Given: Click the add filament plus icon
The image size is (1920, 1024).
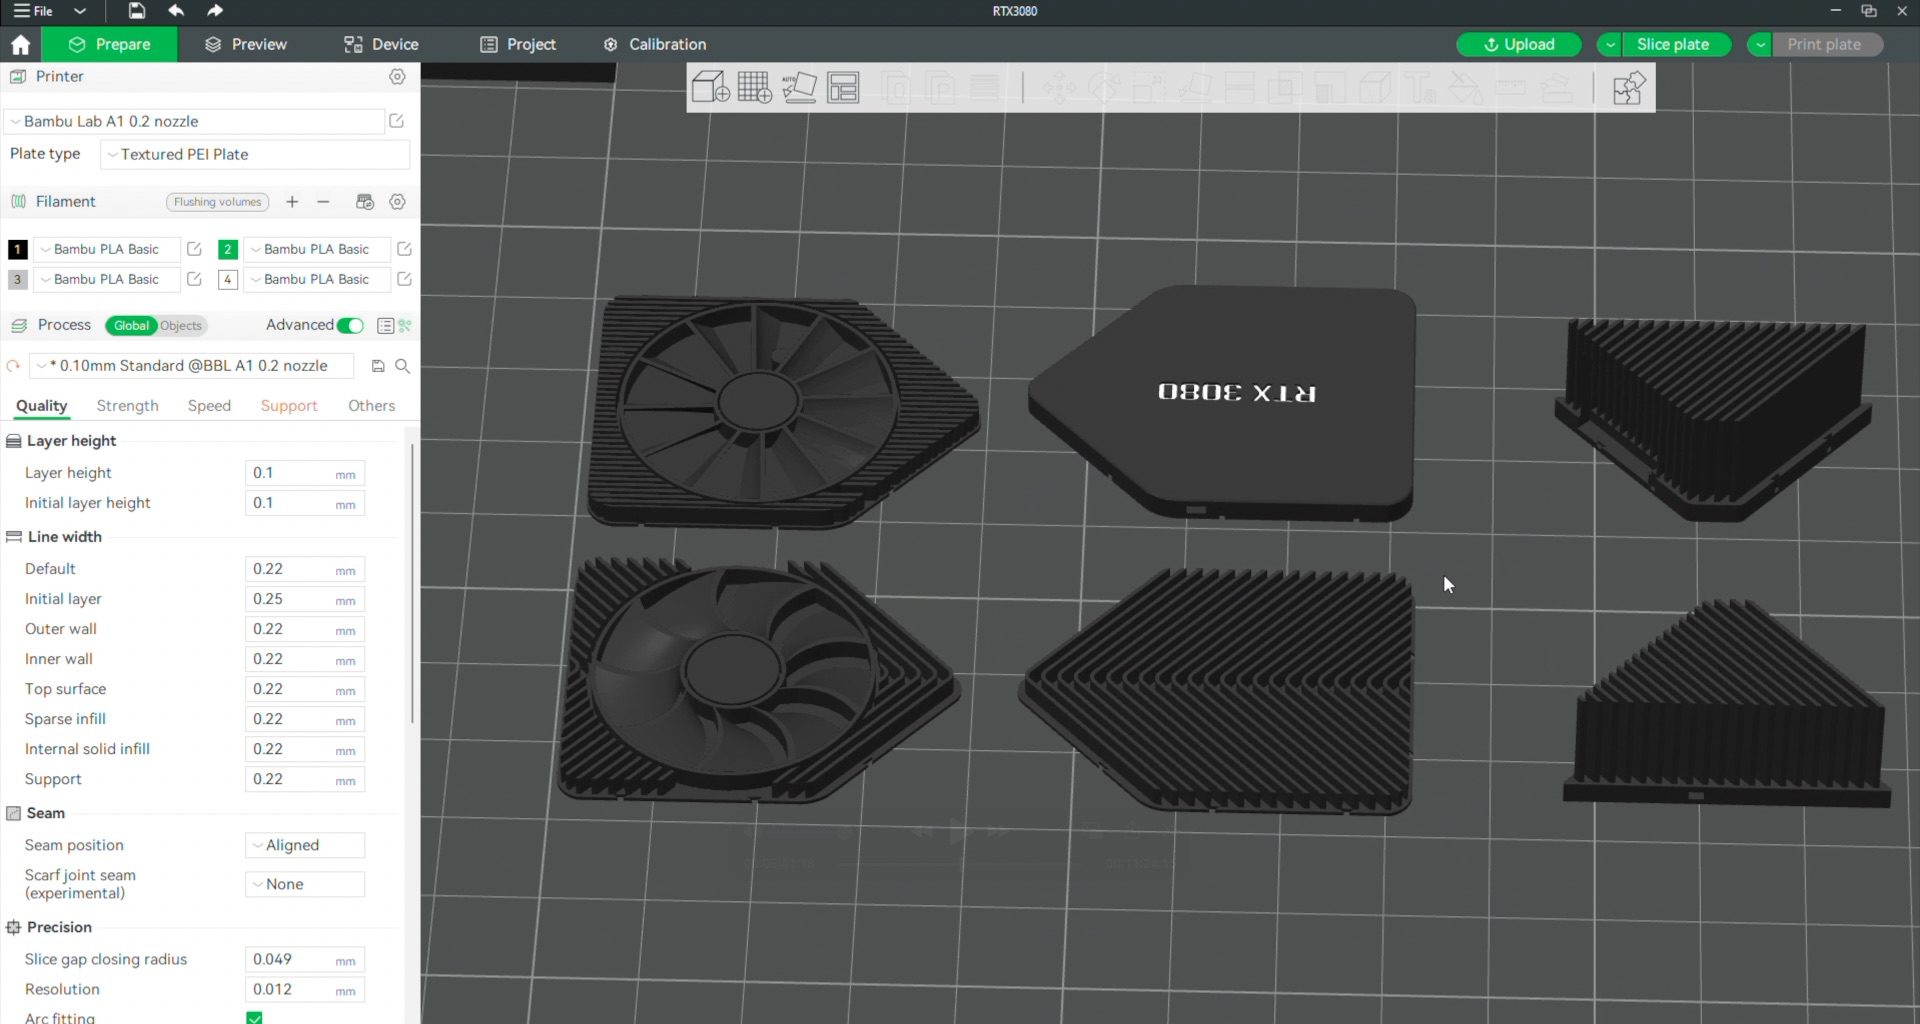Looking at the screenshot, I should [292, 202].
